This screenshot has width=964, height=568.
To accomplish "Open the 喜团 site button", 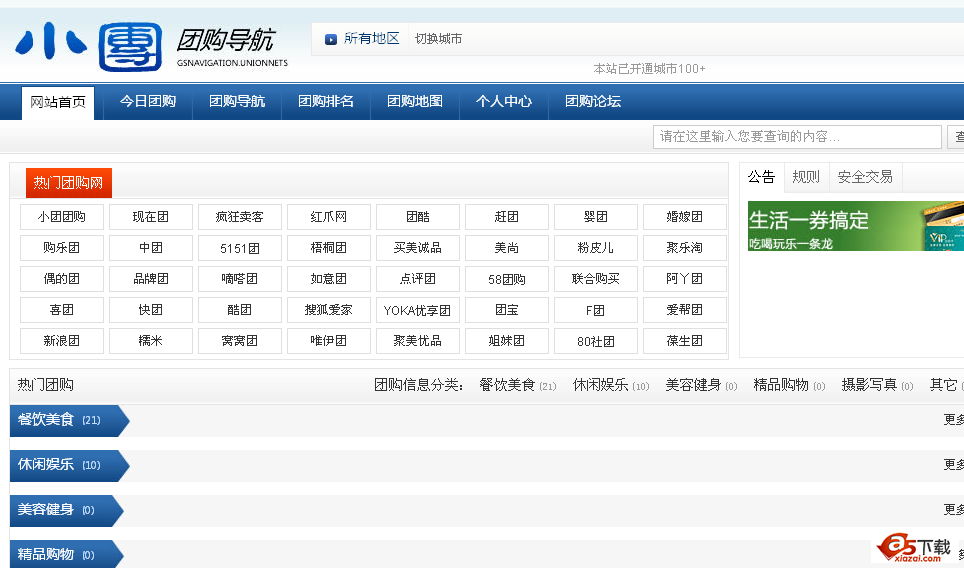I will point(61,310).
